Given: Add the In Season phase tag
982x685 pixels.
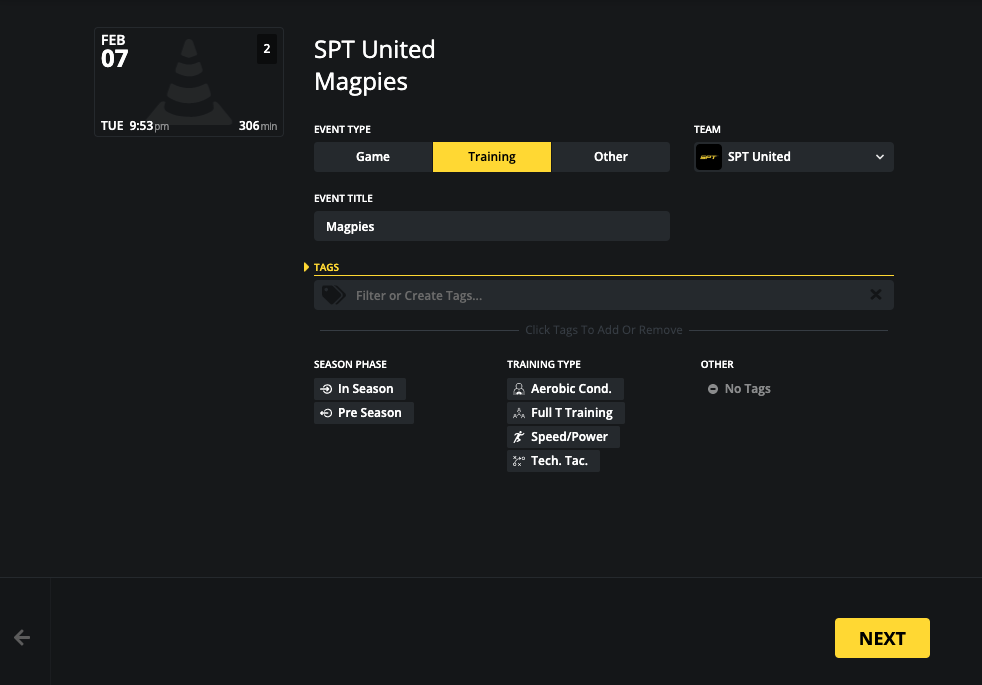Looking at the screenshot, I should coord(360,388).
